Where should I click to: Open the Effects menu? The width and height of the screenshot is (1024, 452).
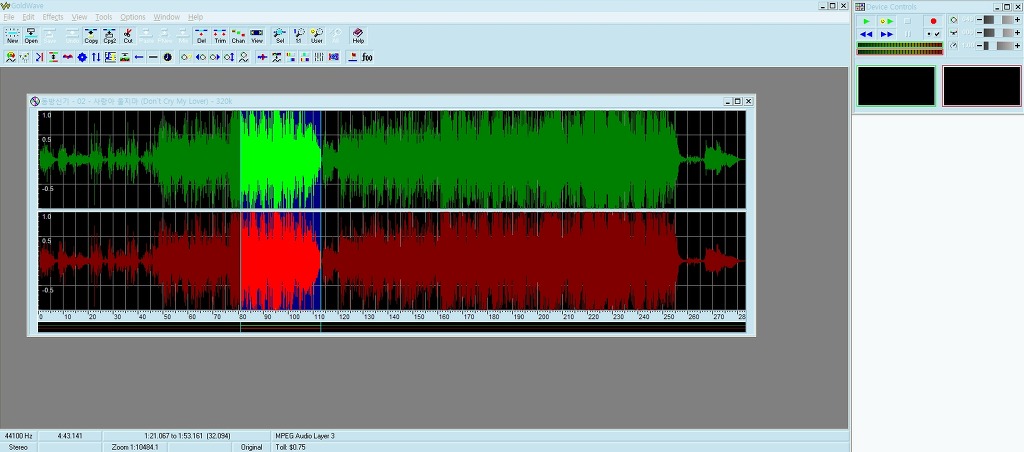tap(53, 17)
